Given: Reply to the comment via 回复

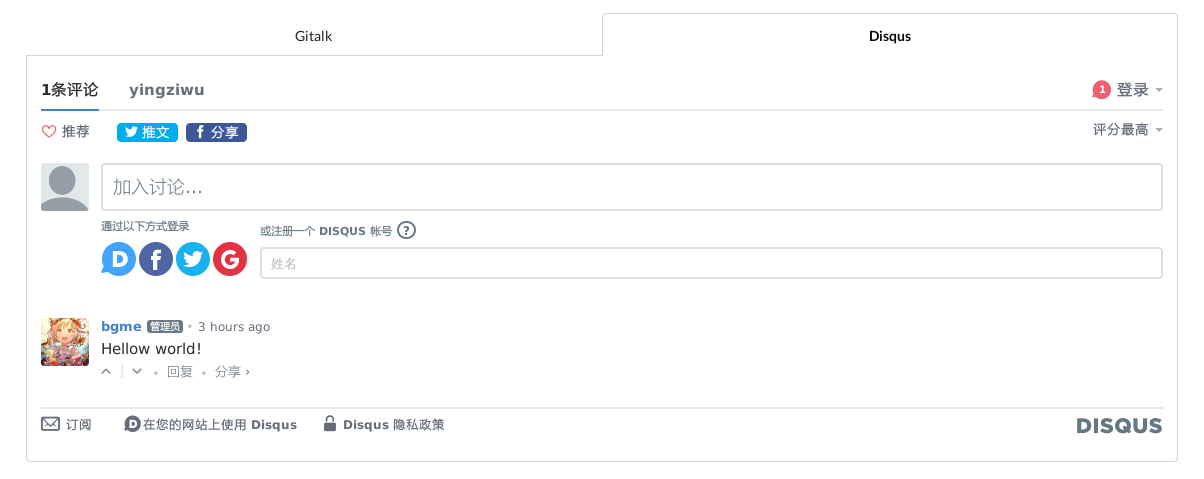Looking at the screenshot, I should click(x=180, y=372).
